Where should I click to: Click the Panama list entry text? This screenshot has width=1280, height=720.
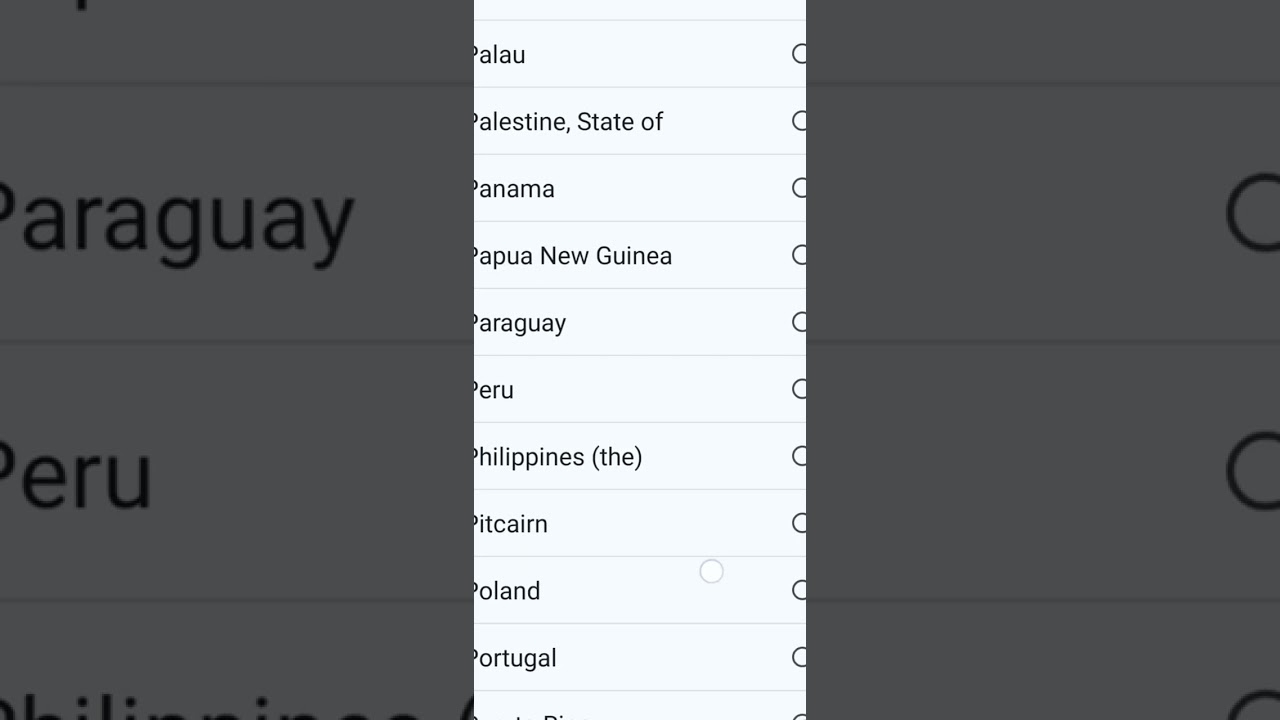click(514, 189)
